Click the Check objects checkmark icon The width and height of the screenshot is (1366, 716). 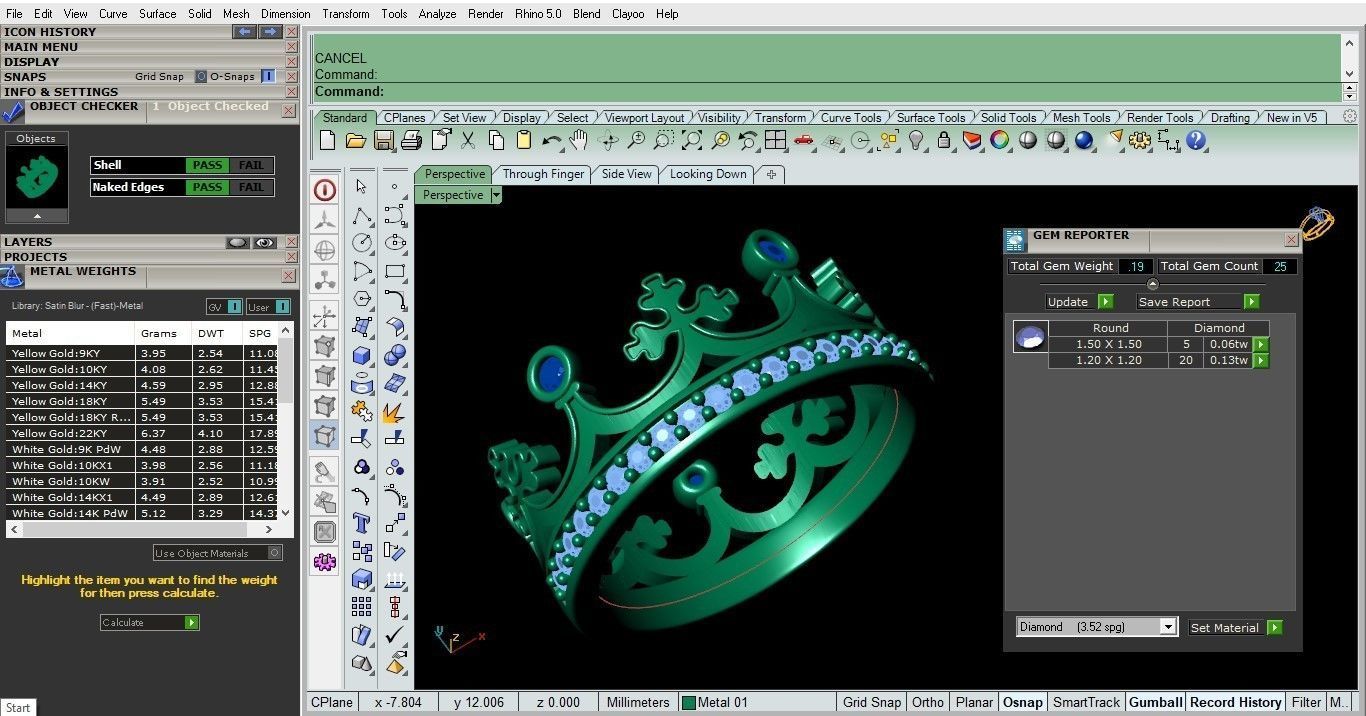[394, 635]
